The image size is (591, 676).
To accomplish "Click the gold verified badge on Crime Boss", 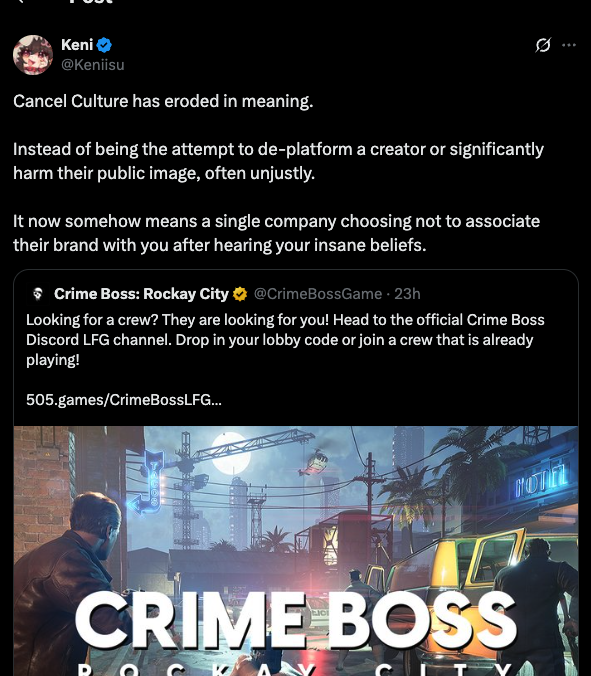I will (x=240, y=294).
